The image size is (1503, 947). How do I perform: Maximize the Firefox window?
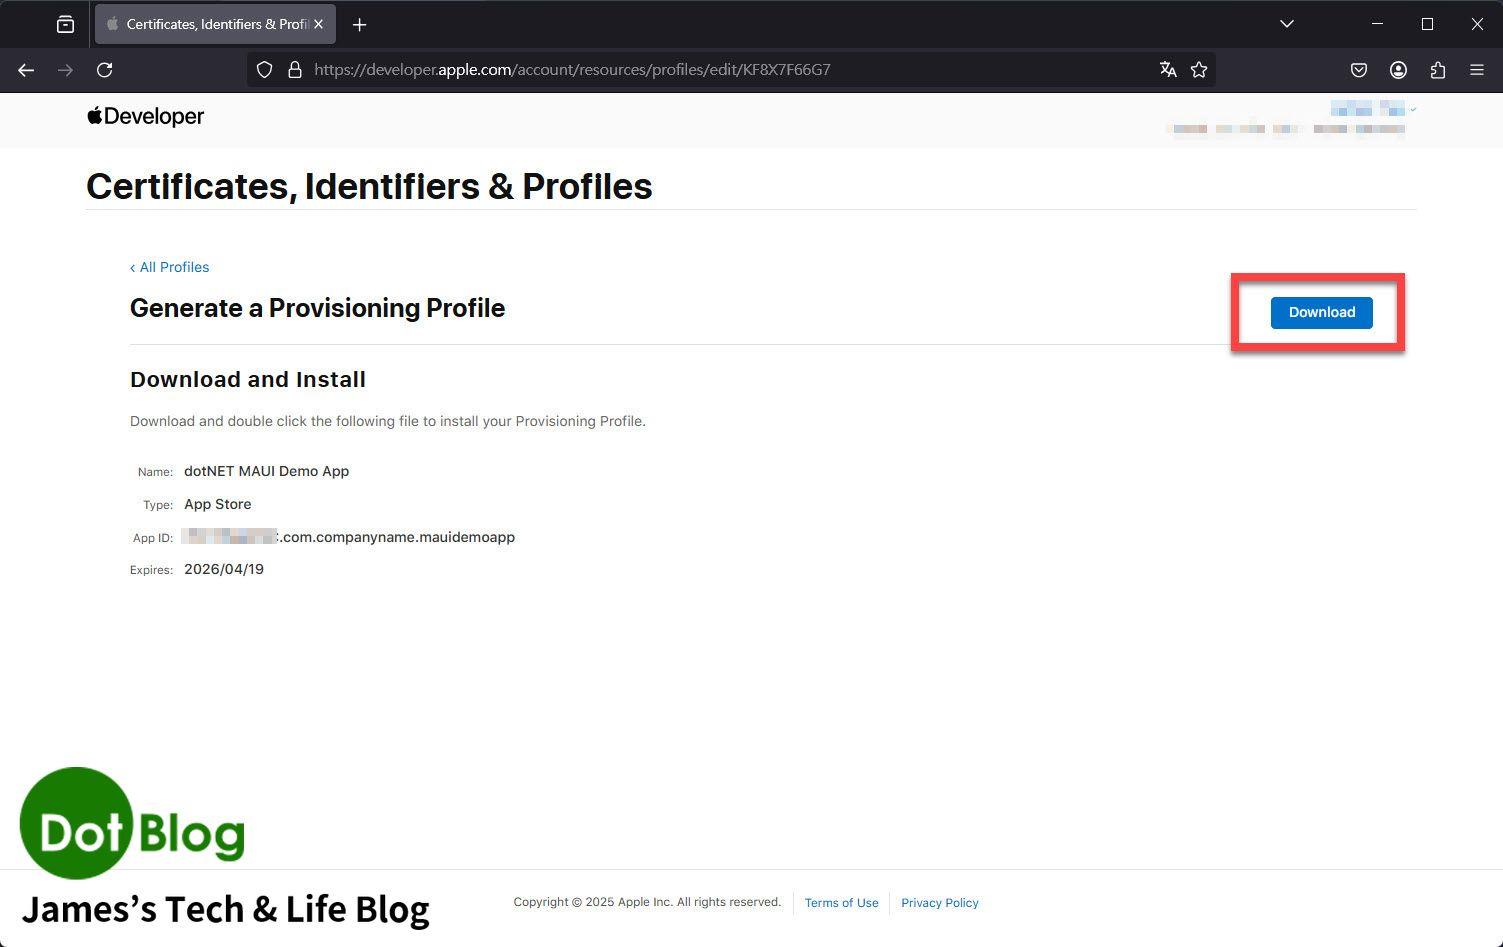point(1427,24)
